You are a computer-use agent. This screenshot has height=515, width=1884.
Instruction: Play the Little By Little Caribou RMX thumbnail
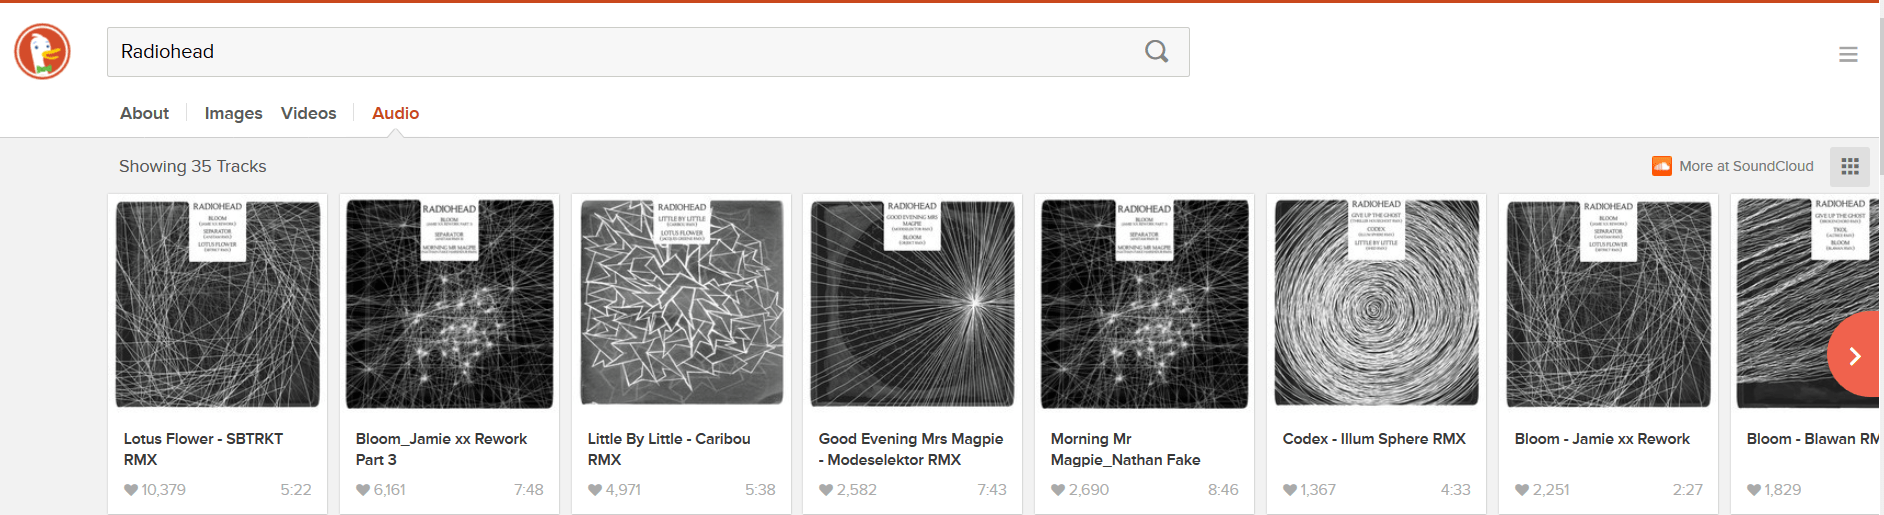[682, 302]
